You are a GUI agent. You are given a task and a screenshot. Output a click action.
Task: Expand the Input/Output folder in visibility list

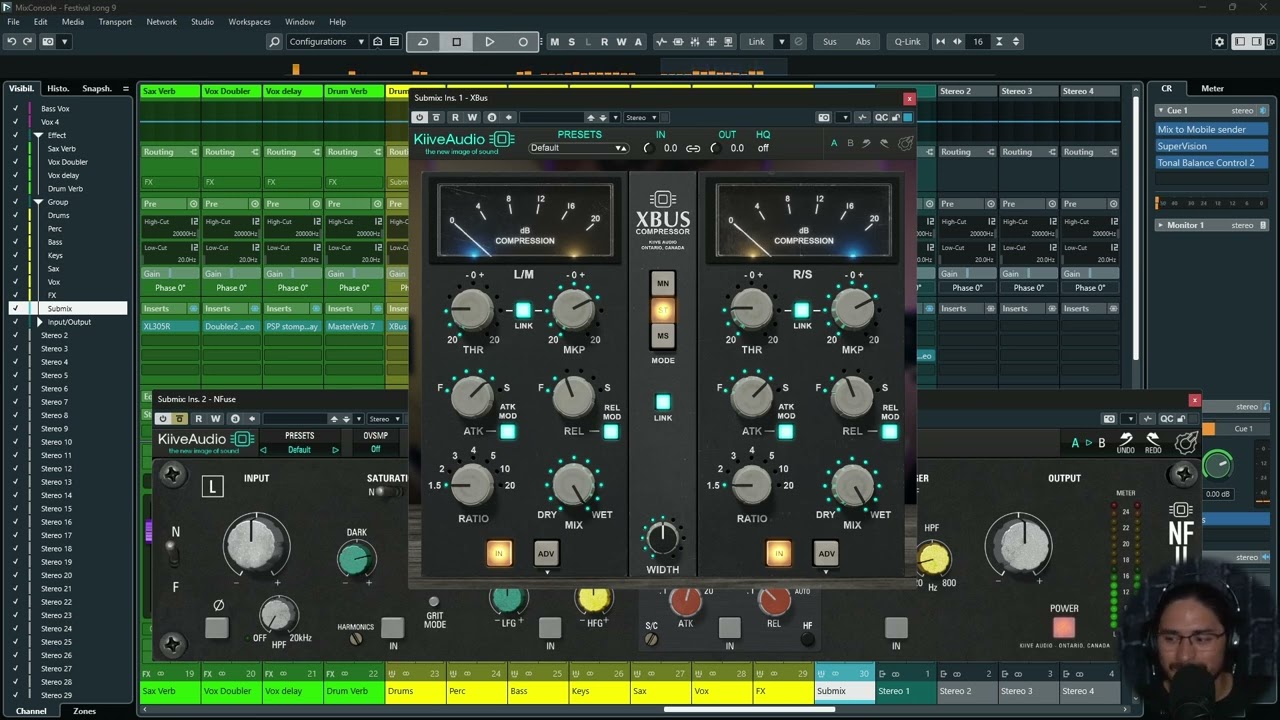coord(40,322)
